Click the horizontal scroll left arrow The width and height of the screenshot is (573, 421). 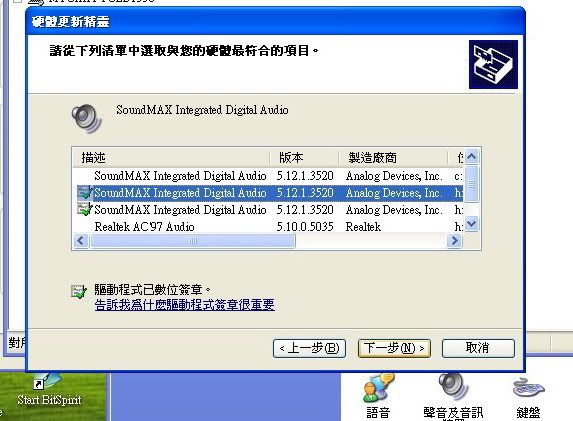tap(81, 241)
